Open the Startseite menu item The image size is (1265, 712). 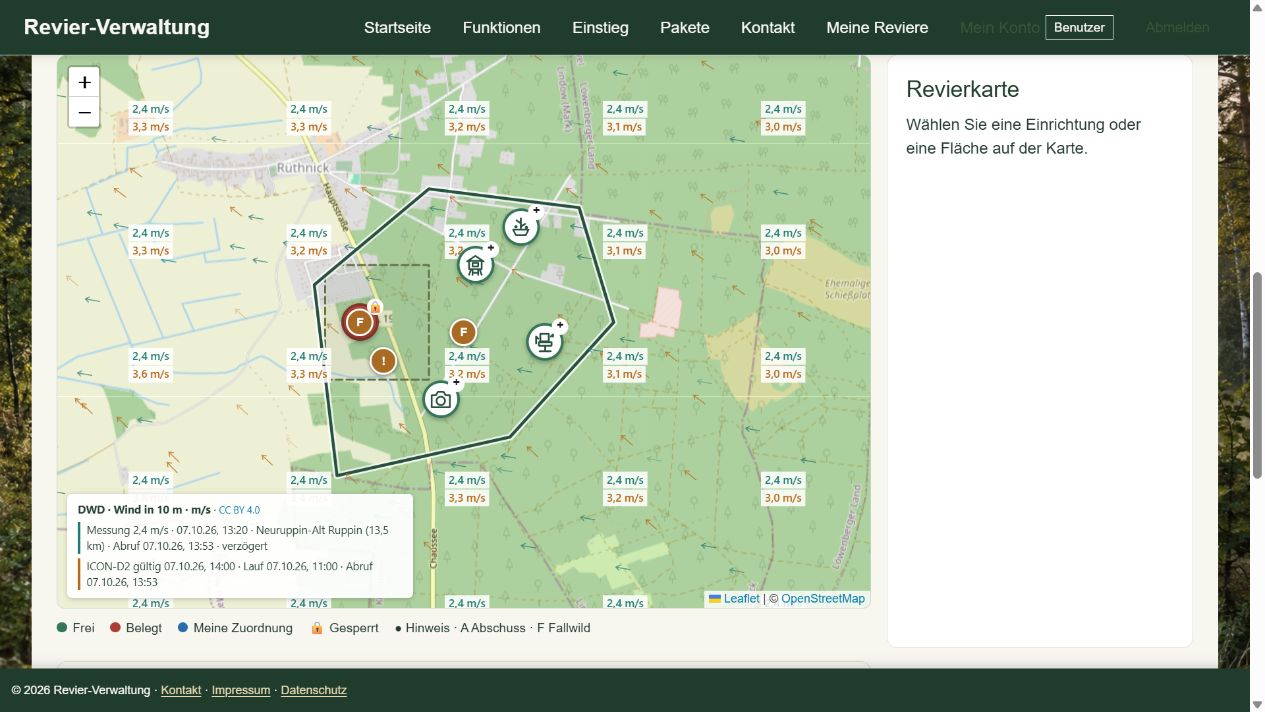[x=397, y=28]
